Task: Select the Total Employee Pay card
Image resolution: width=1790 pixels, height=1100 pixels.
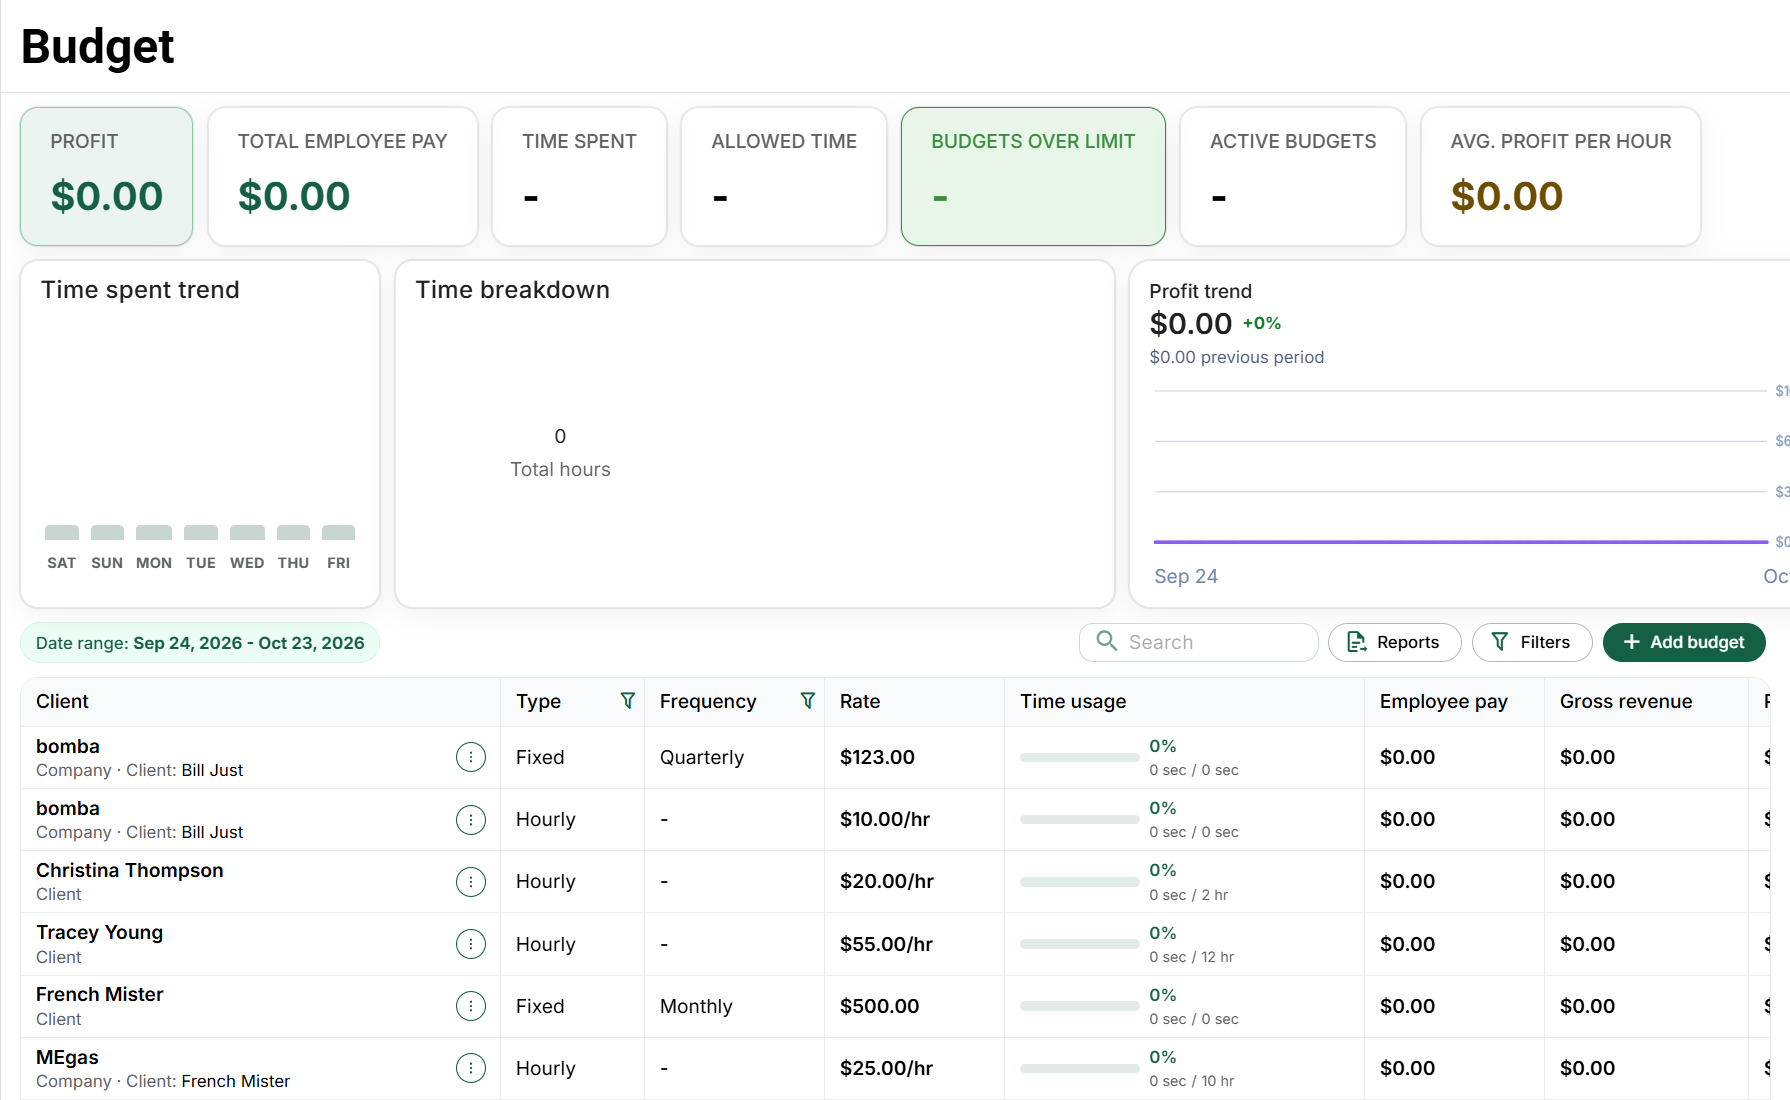Action: [342, 176]
